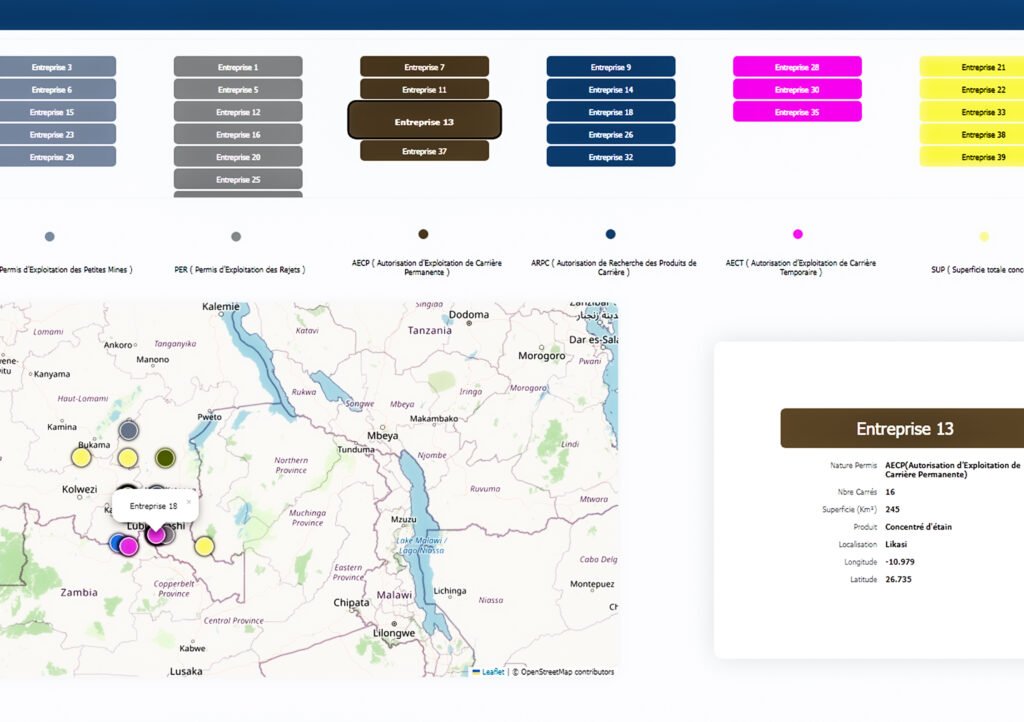Select Entreprise 32
This screenshot has width=1024, height=722.
click(611, 157)
